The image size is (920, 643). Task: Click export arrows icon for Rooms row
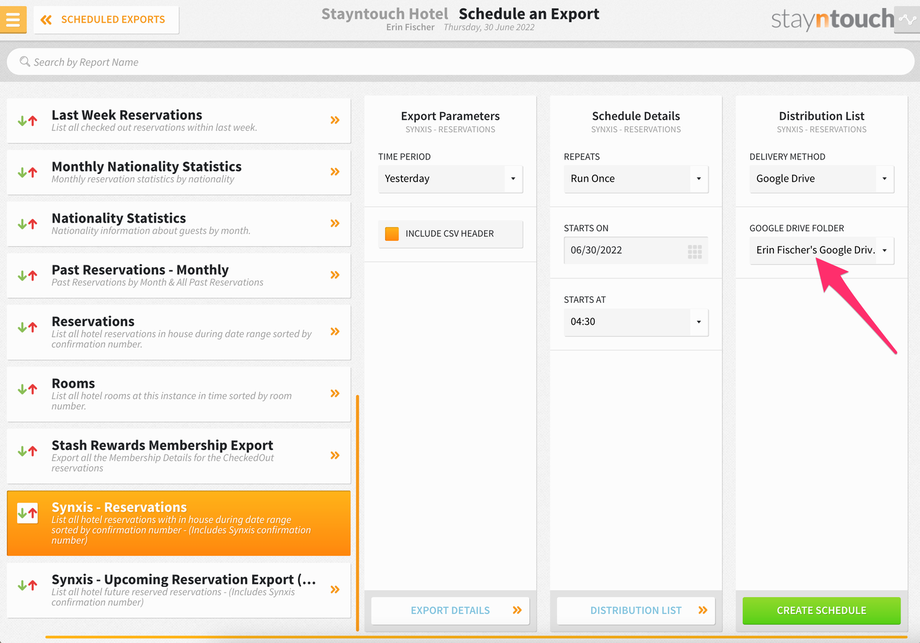tap(28, 389)
